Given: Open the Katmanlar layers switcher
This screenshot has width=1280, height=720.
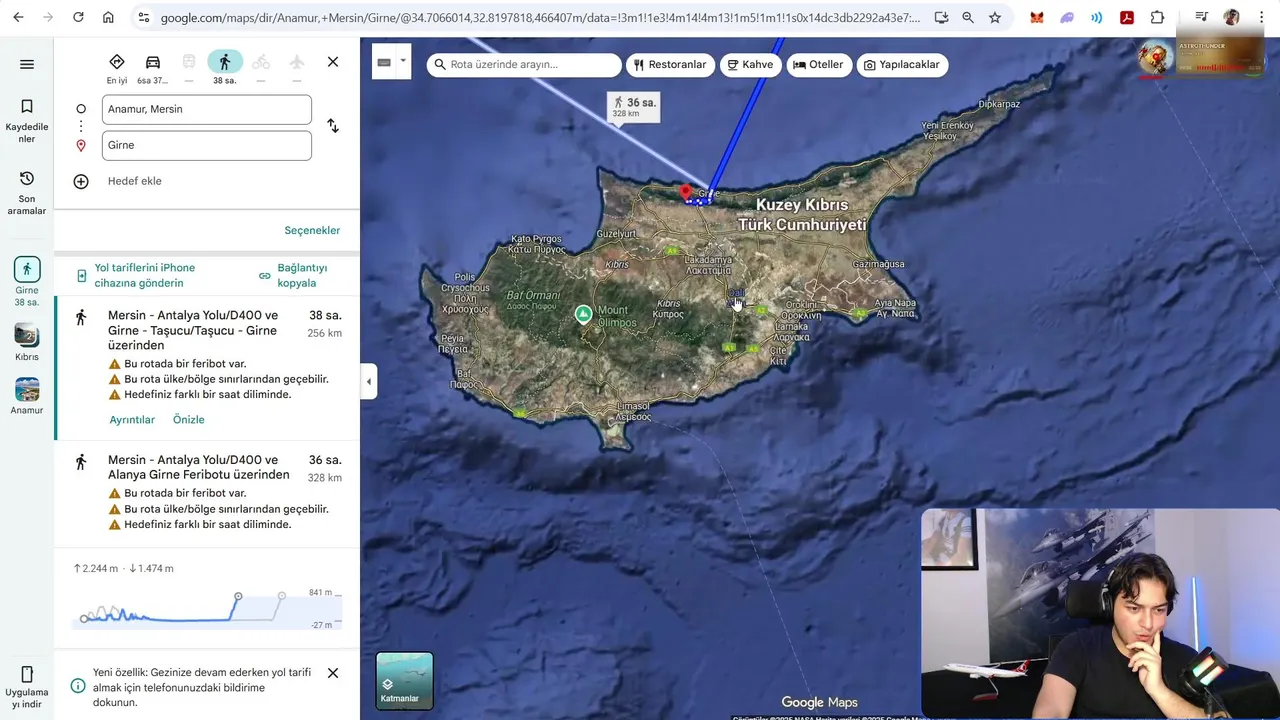Looking at the screenshot, I should [x=404, y=681].
